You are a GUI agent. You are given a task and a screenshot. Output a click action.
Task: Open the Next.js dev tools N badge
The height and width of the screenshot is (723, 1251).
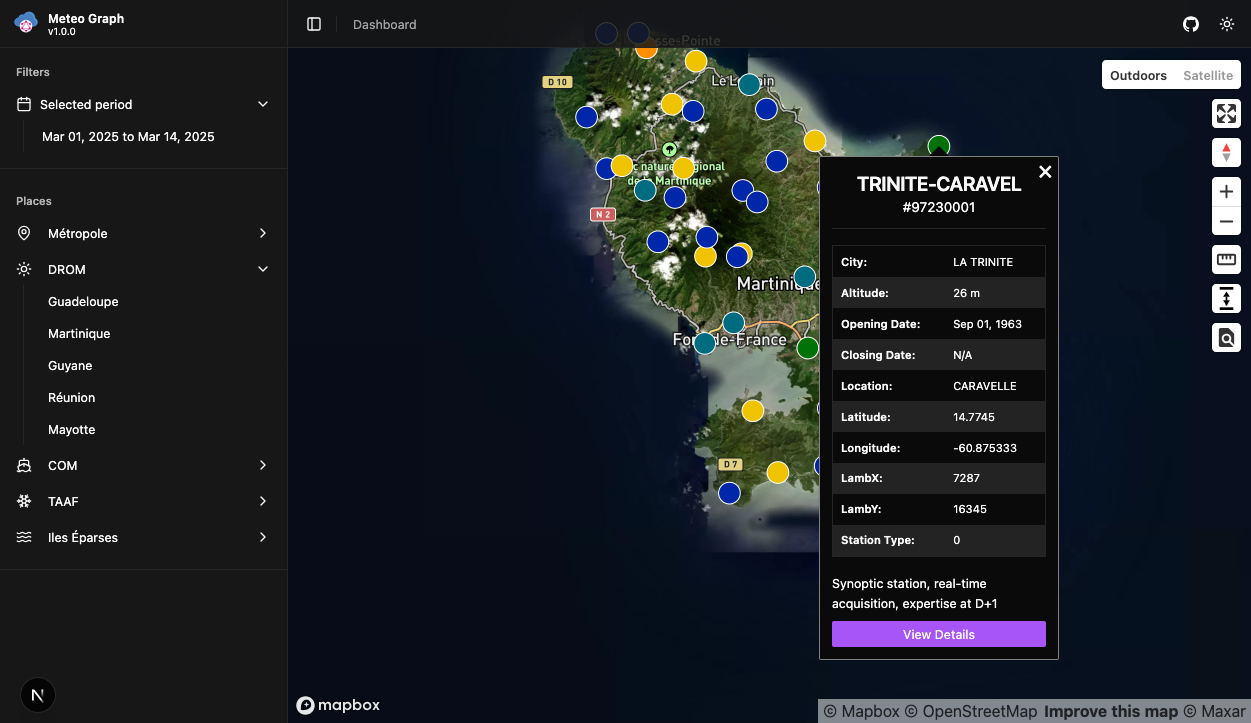click(x=38, y=694)
